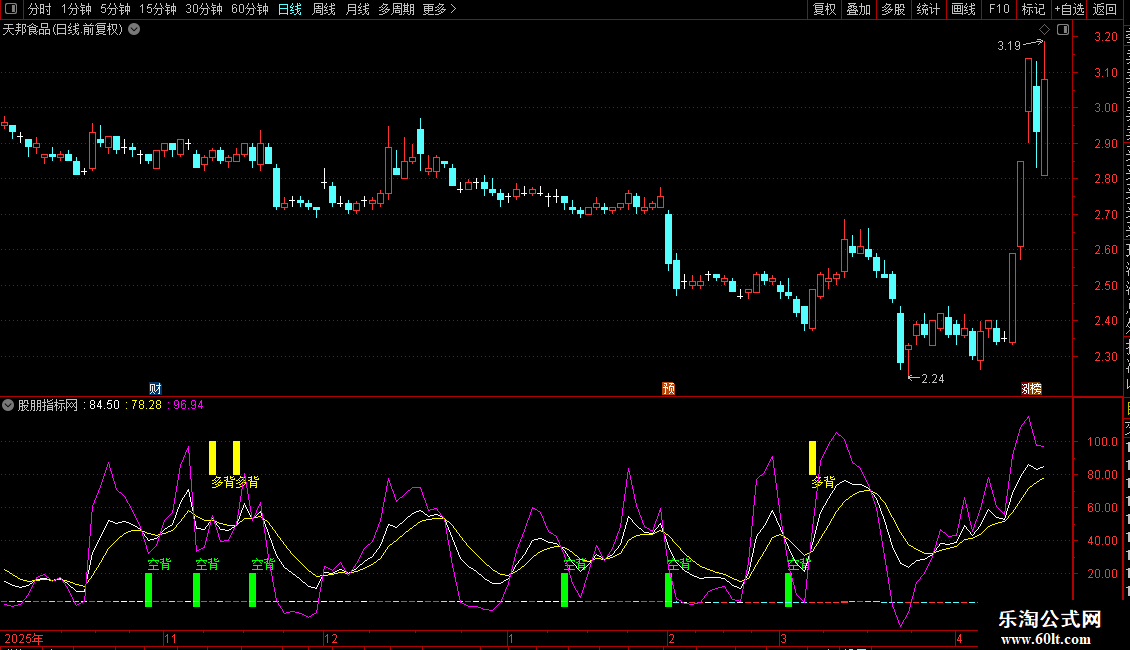Click month 11 on the time axis
1130x650 pixels.
click(x=170, y=638)
